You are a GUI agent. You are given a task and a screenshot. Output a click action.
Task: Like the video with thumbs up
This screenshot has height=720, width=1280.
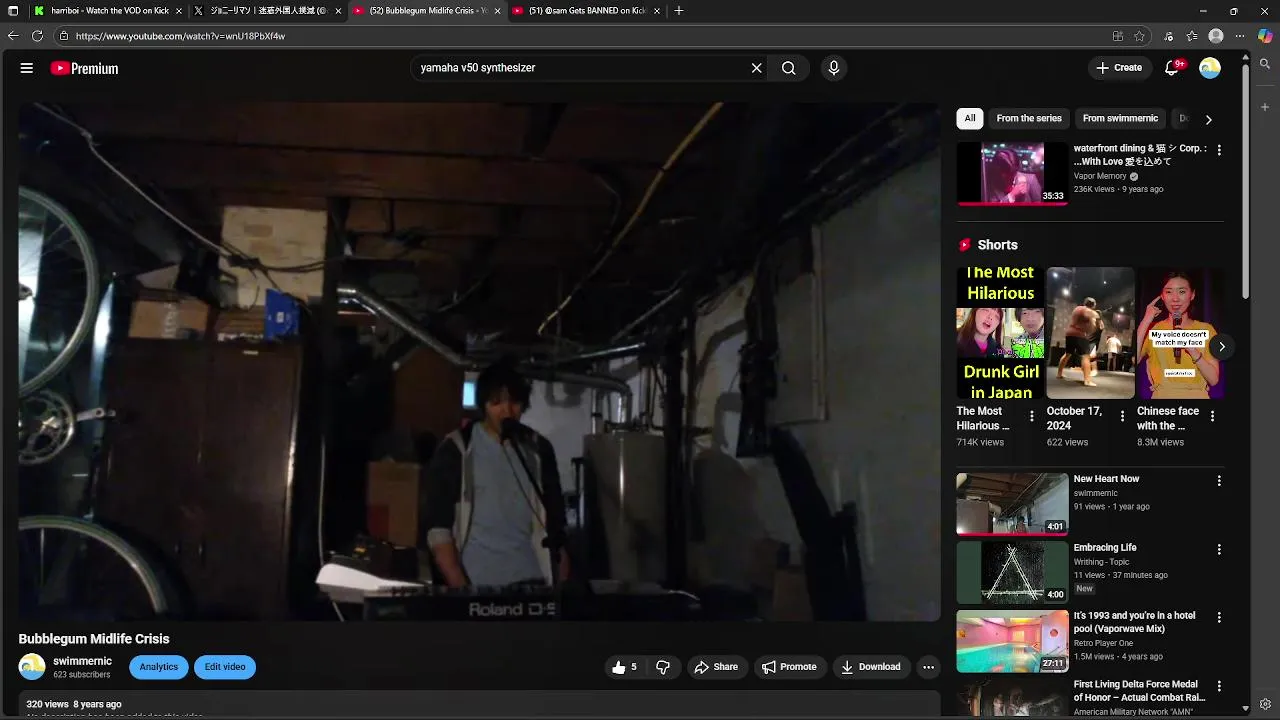click(625, 667)
